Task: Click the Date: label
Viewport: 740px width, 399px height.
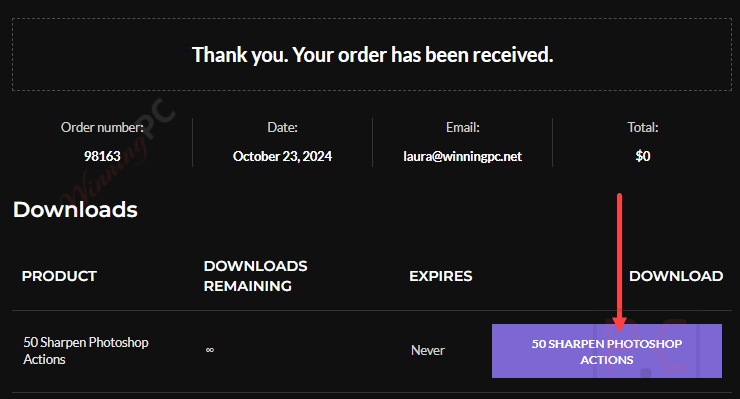Action: [x=282, y=127]
